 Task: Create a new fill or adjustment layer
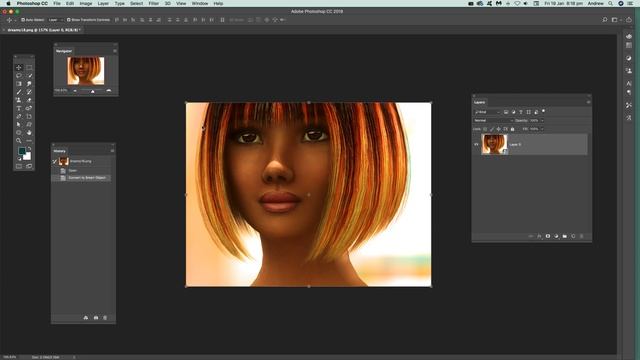point(556,236)
